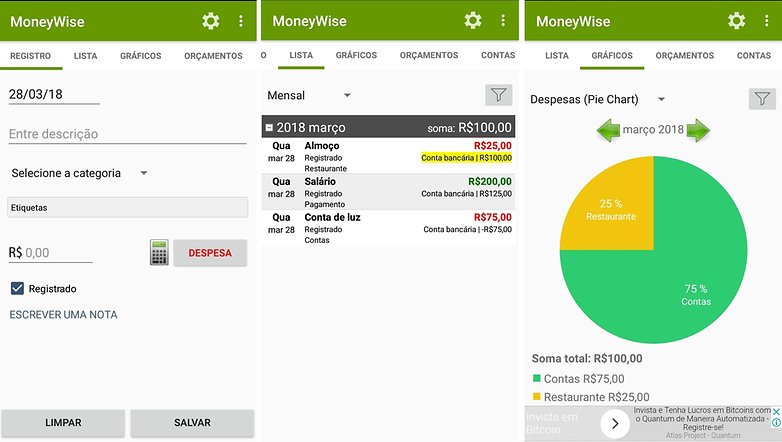Click the março 2018 month label
The width and height of the screenshot is (782, 442).
653,130
